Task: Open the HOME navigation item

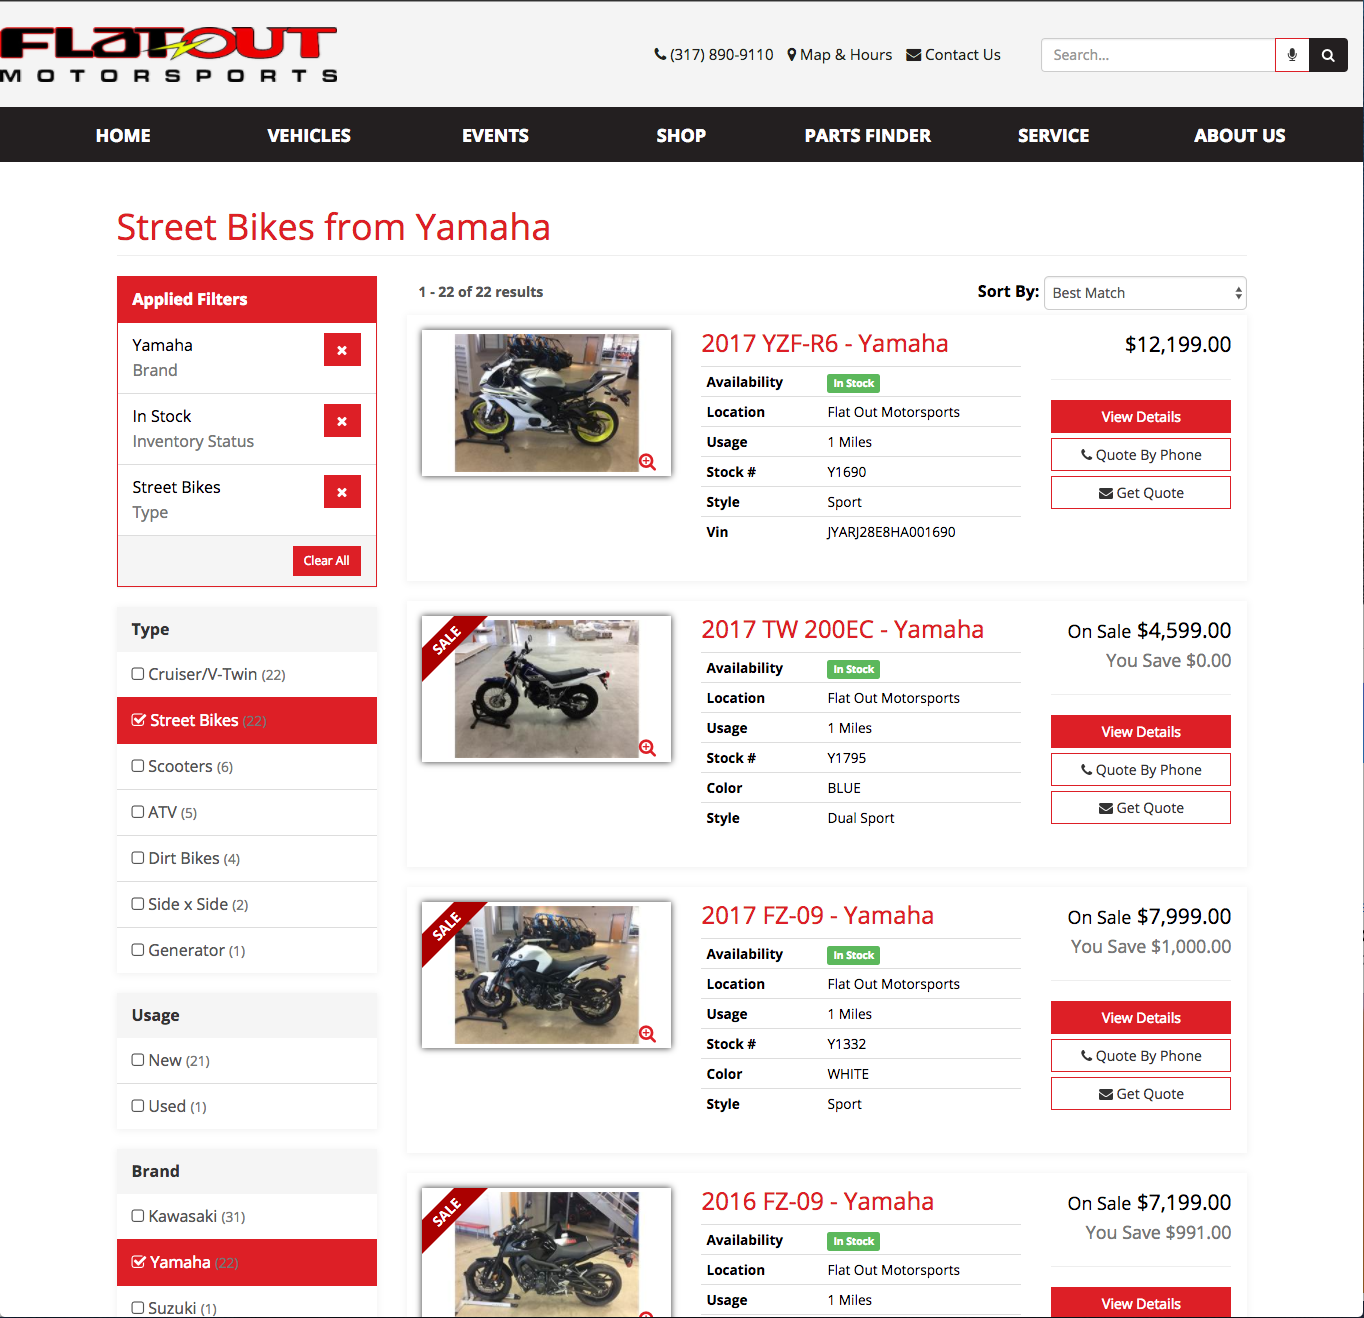Action: click(x=123, y=135)
